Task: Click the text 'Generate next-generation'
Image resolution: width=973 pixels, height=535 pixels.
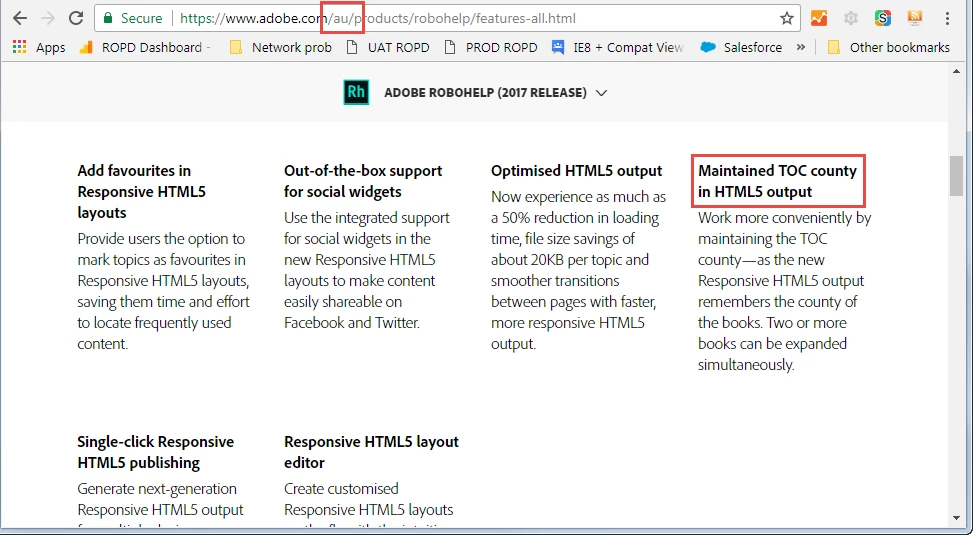Action: tap(157, 489)
